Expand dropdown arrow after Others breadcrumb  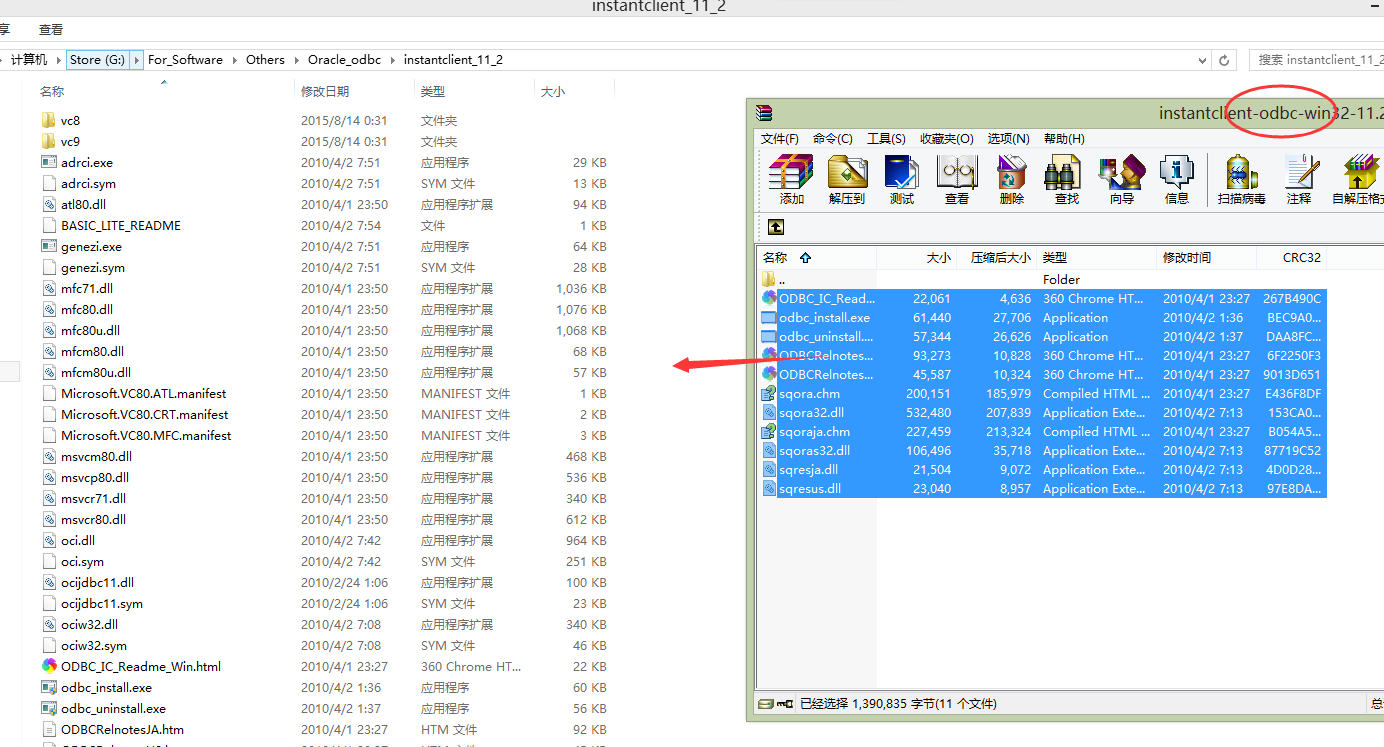(x=296, y=60)
